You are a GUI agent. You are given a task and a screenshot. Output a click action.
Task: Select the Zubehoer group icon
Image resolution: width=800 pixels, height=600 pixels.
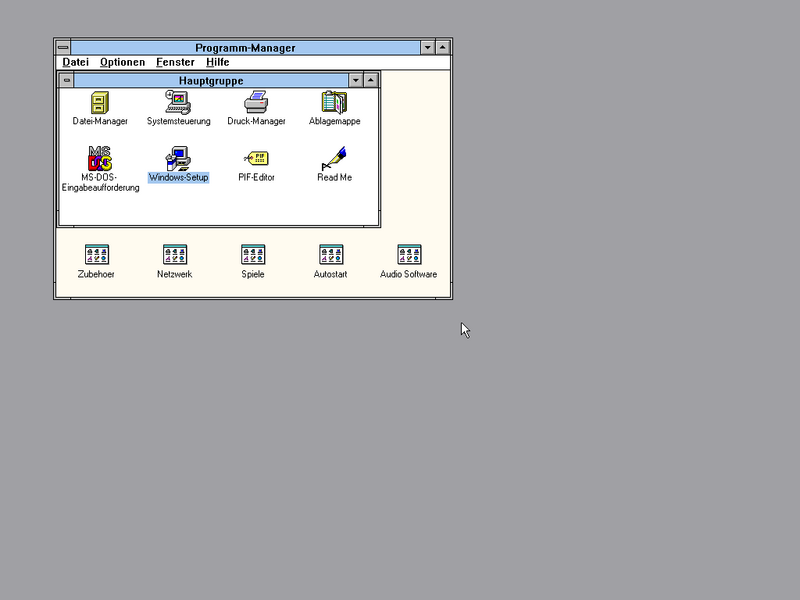tap(96, 255)
